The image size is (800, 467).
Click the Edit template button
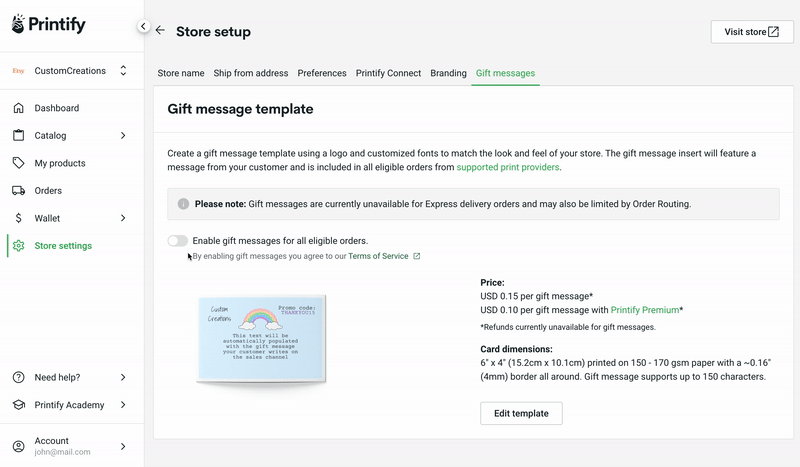click(x=521, y=413)
